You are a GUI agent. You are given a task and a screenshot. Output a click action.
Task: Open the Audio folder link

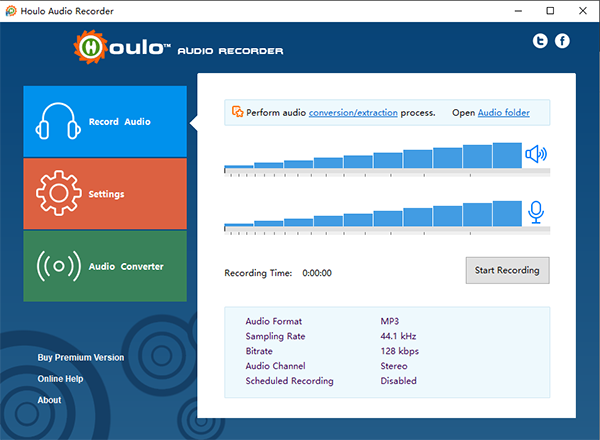click(x=504, y=112)
